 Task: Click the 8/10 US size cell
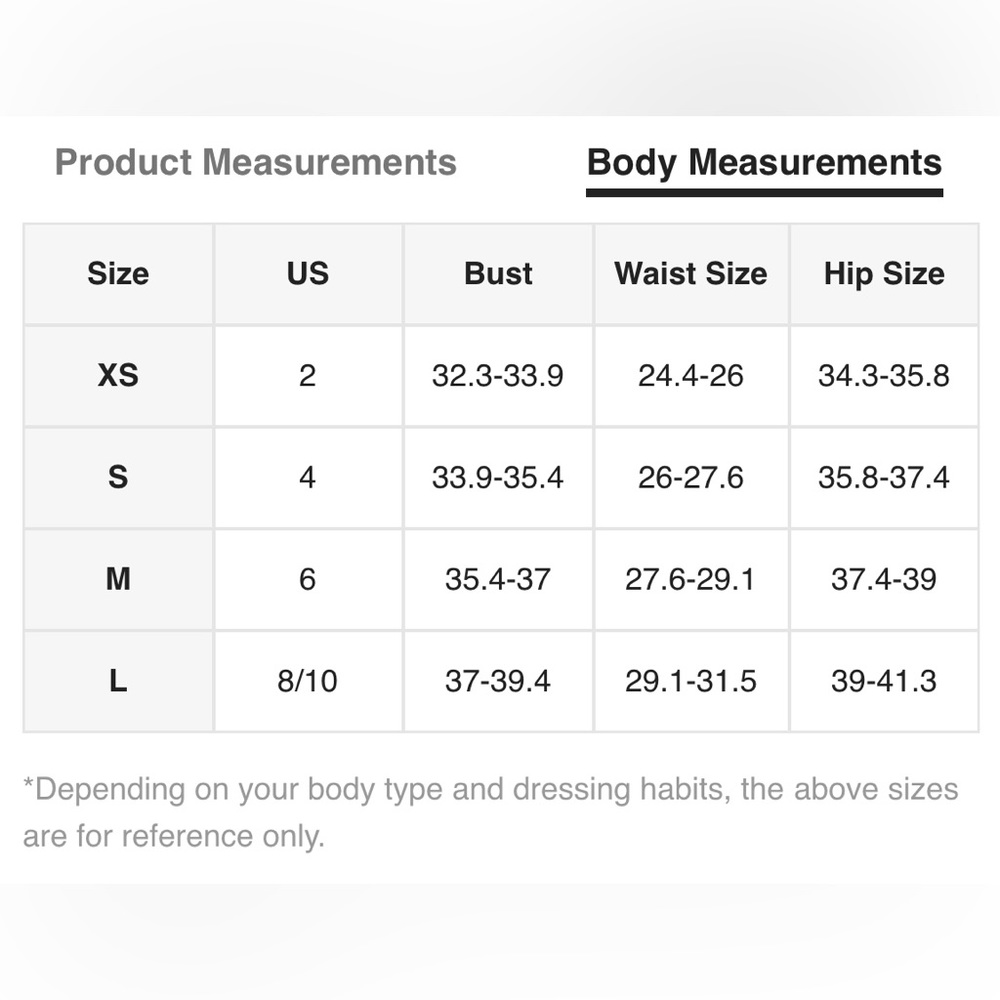[x=308, y=681]
